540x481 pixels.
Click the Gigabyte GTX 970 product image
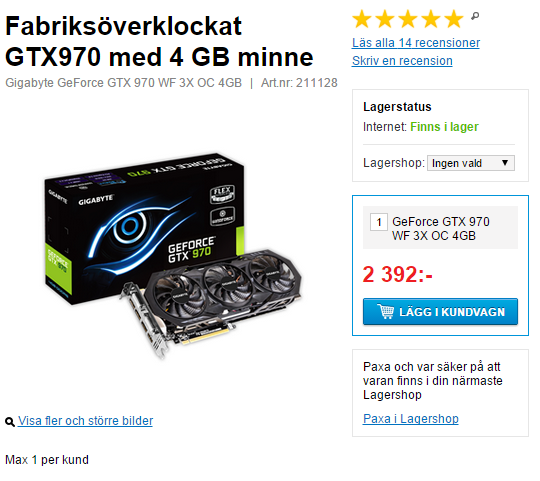pyautogui.click(x=173, y=255)
